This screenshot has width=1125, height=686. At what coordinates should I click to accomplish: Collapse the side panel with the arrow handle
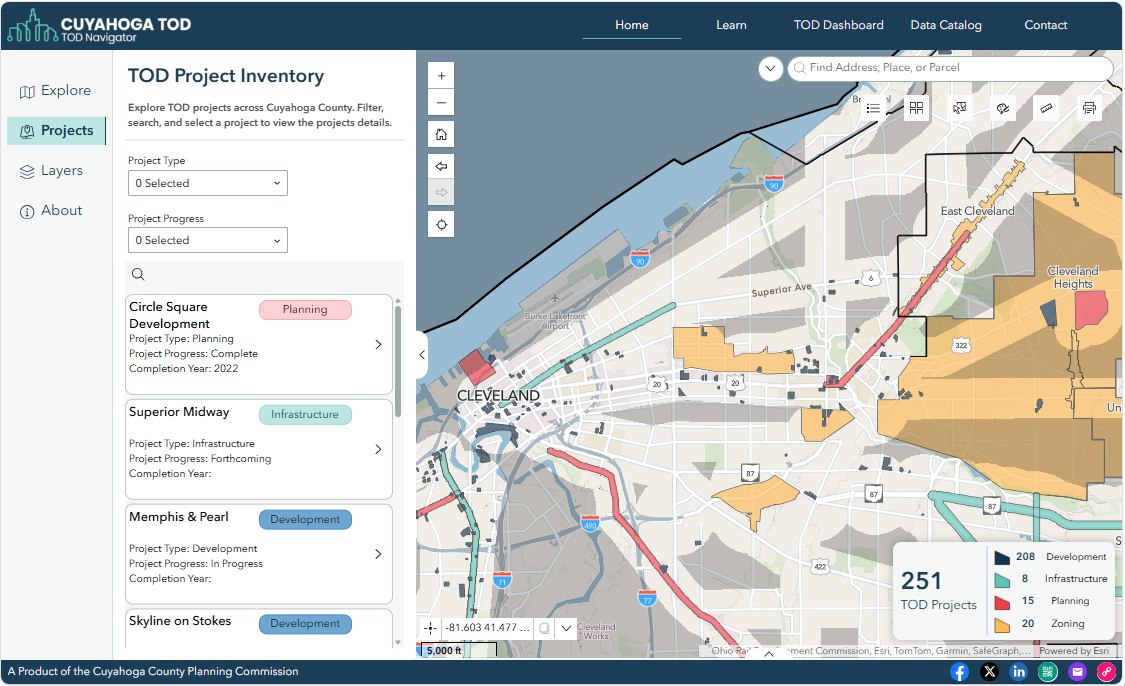pyautogui.click(x=422, y=354)
